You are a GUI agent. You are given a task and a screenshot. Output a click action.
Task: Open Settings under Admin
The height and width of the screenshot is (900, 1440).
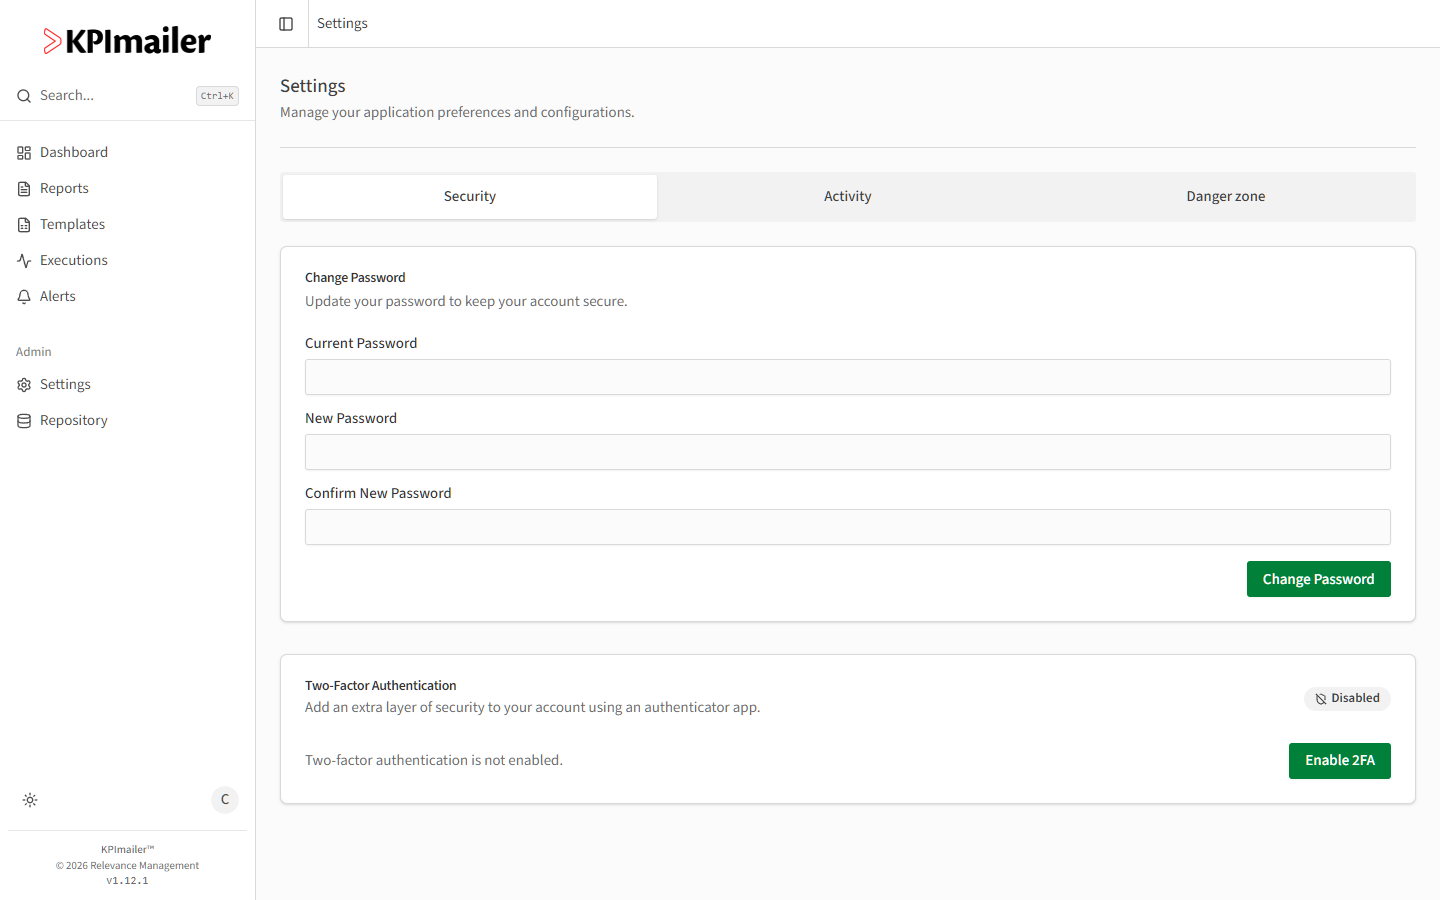(128, 385)
